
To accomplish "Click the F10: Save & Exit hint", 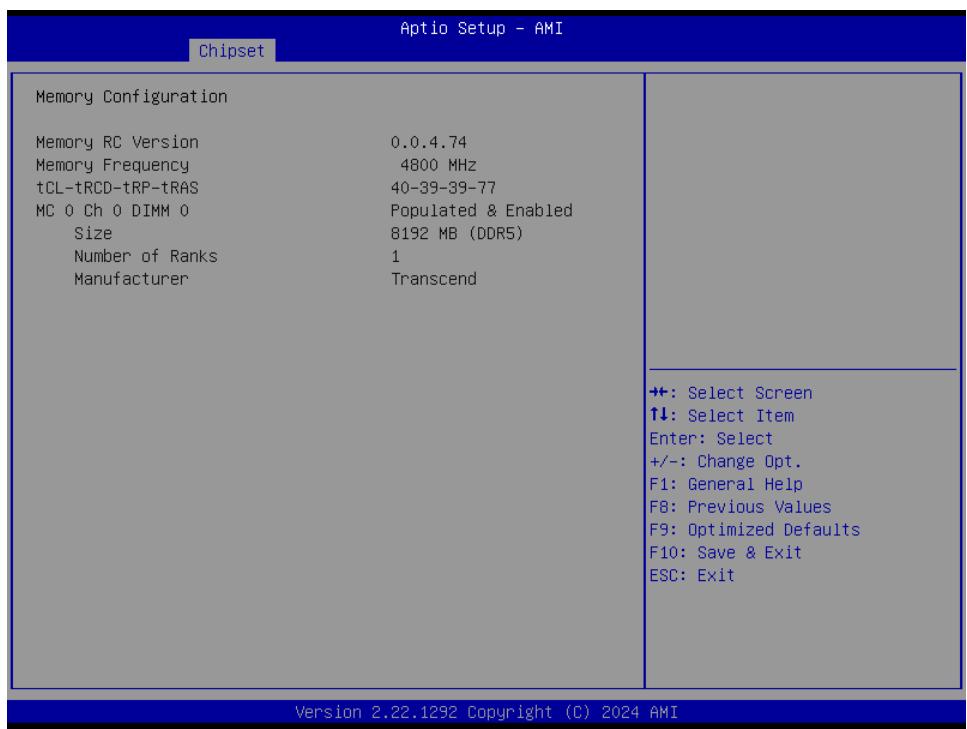I will 726,553.
